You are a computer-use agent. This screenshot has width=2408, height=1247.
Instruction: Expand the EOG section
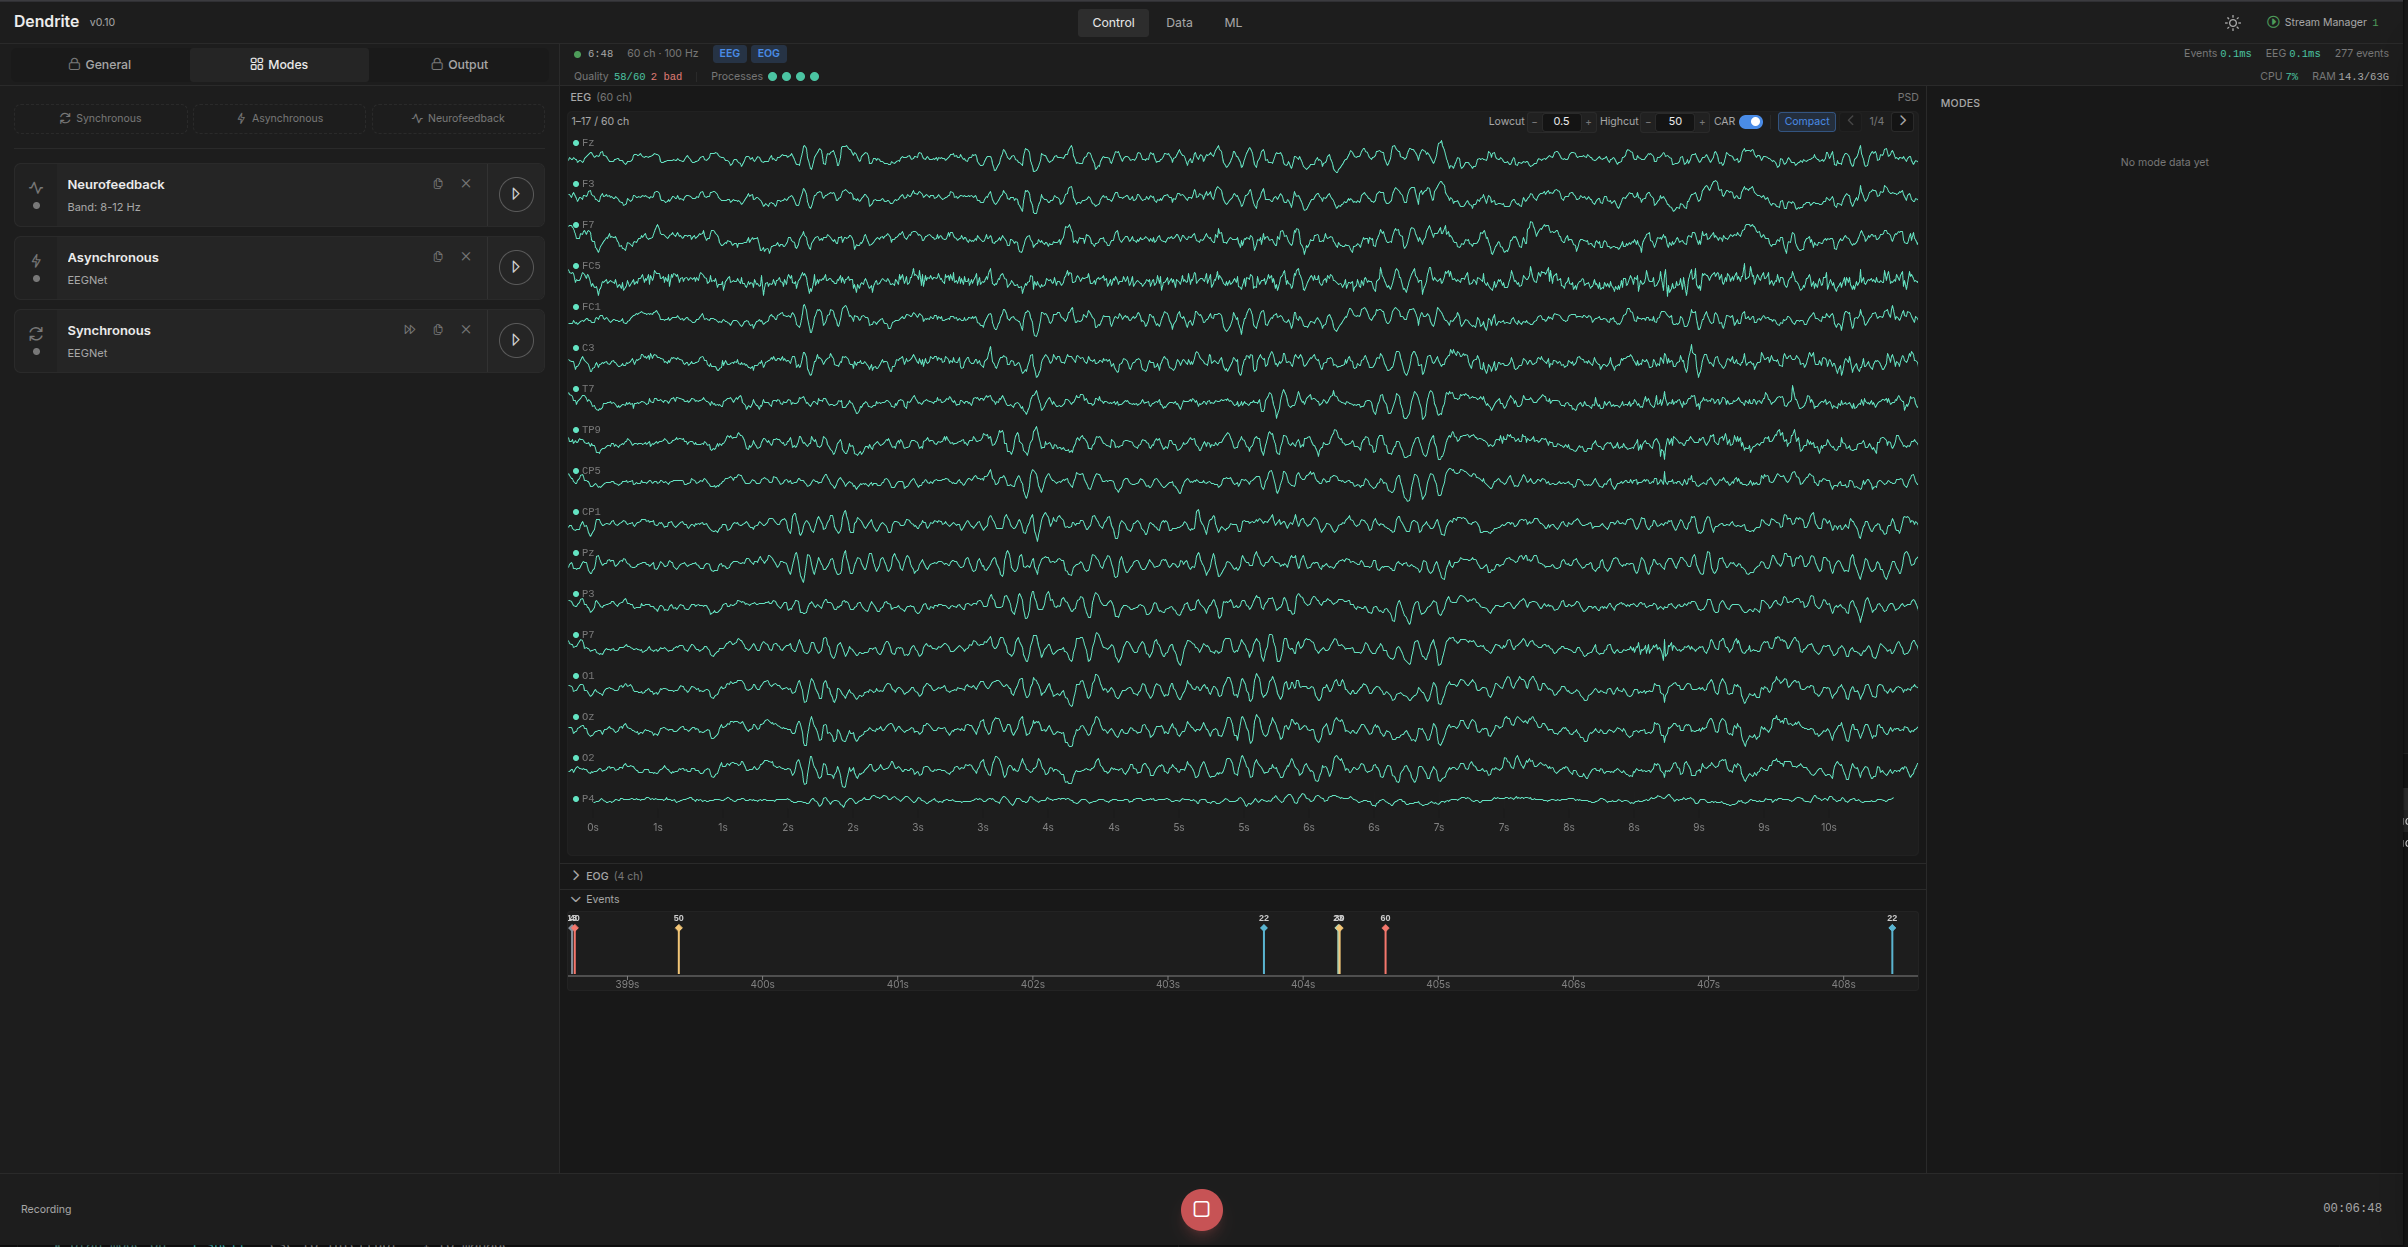click(607, 876)
